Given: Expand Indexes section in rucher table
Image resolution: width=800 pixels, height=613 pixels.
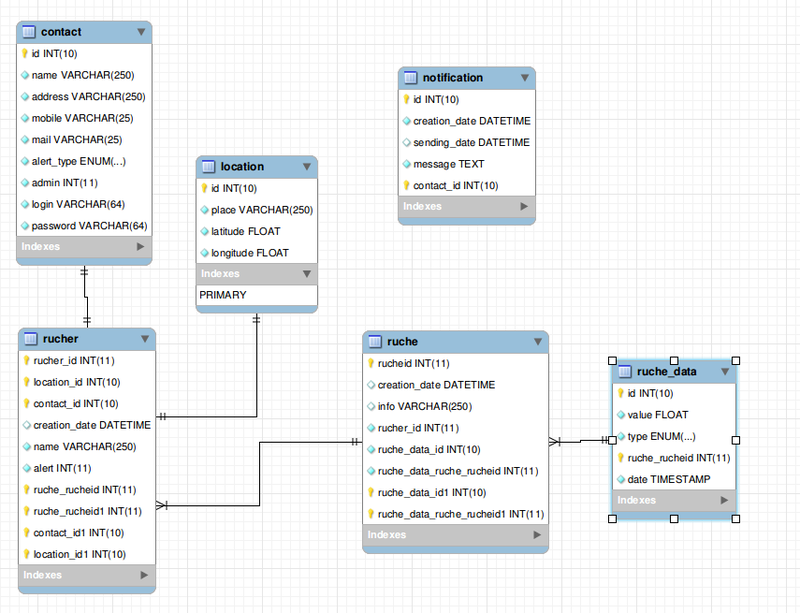Looking at the screenshot, I should (145, 575).
